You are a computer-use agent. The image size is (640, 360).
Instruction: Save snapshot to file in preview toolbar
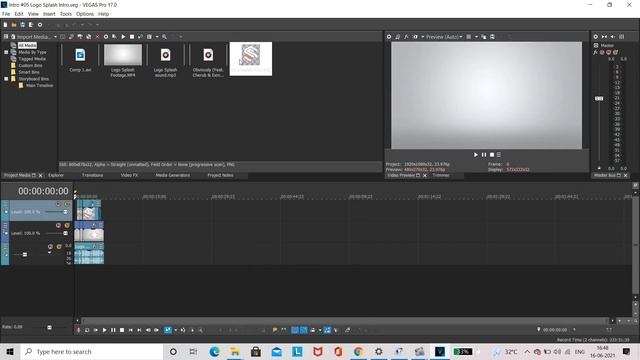tap(492, 37)
